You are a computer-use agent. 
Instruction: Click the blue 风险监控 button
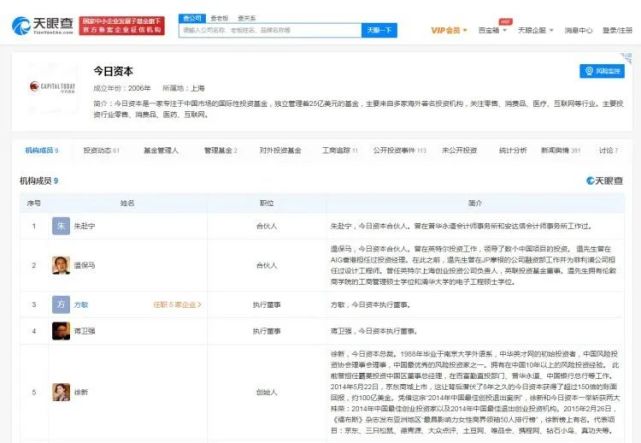coord(602,71)
